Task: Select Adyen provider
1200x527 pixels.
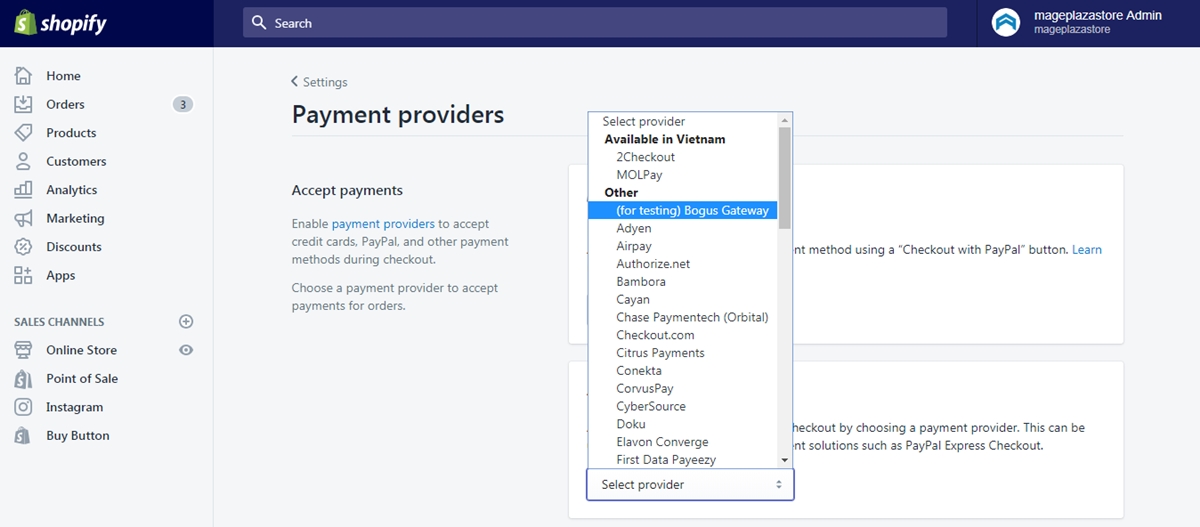Action: tap(683, 228)
